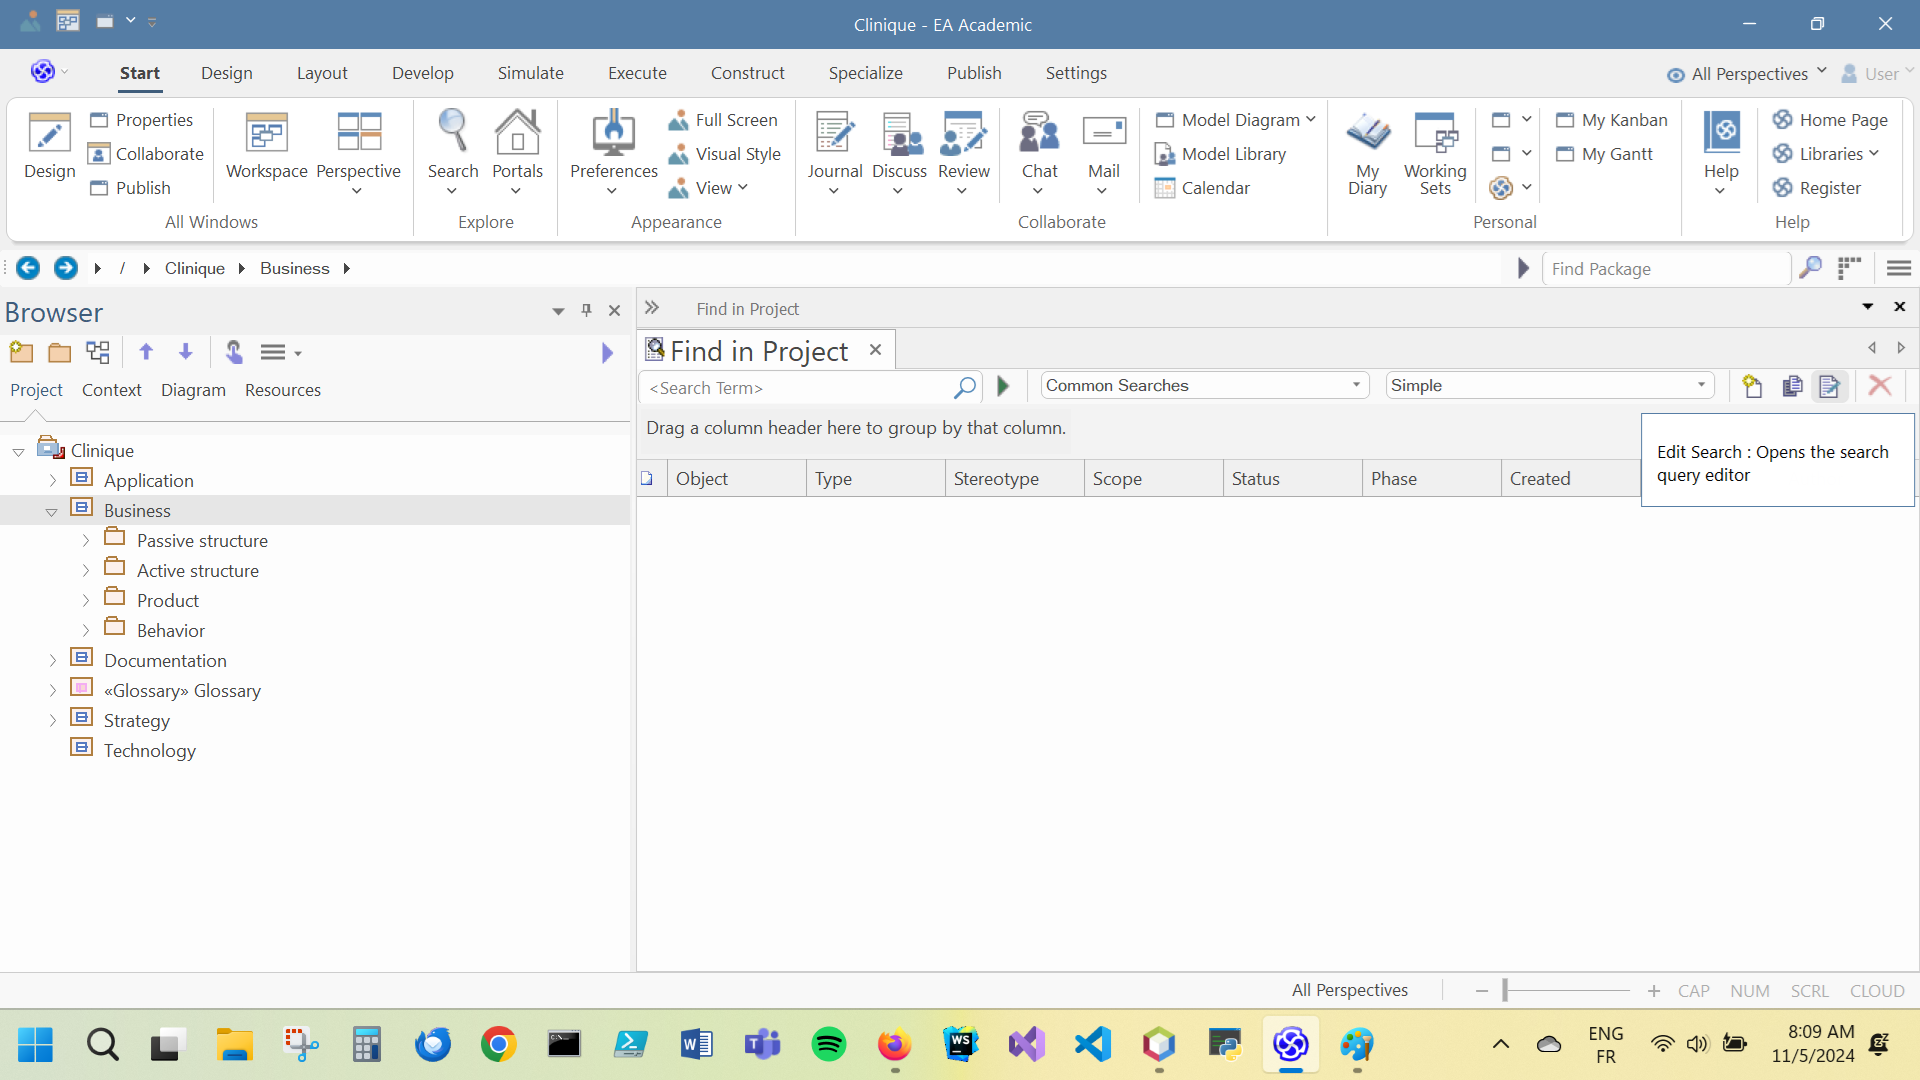Open the Review icon
The width and height of the screenshot is (1920, 1080).
coord(963,133)
